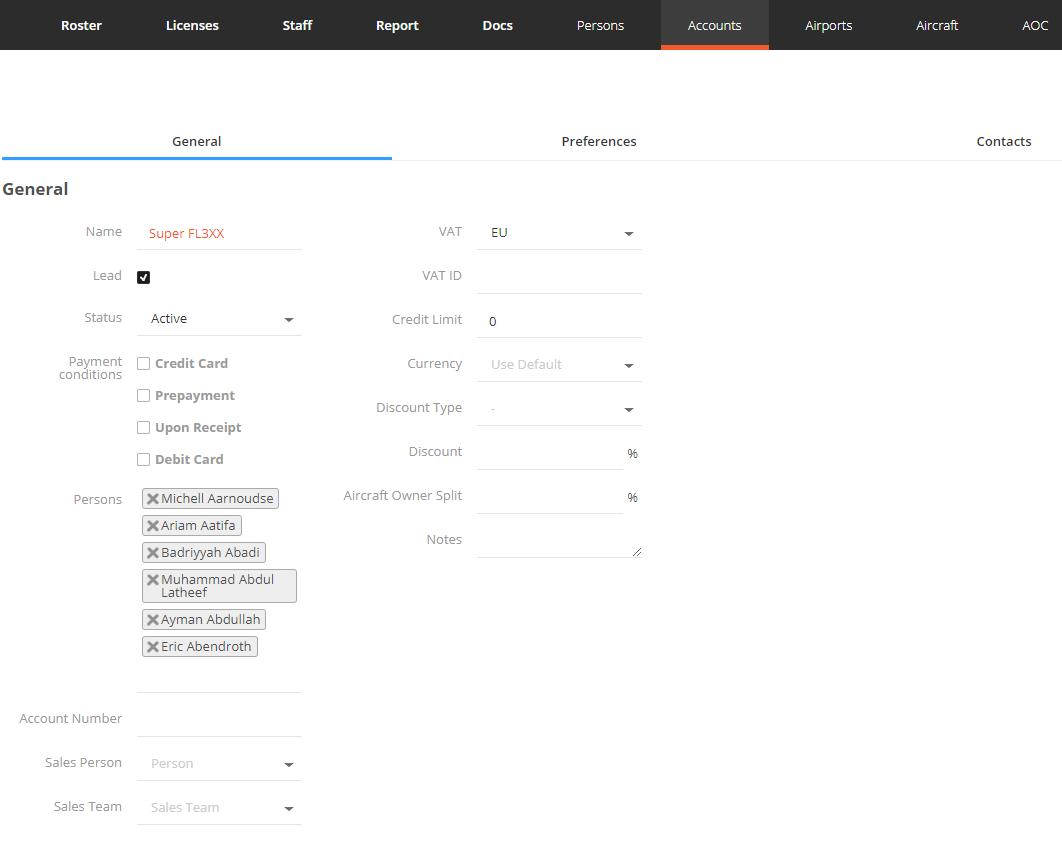
Task: Expand the Discount Type dropdown
Action: (559, 408)
